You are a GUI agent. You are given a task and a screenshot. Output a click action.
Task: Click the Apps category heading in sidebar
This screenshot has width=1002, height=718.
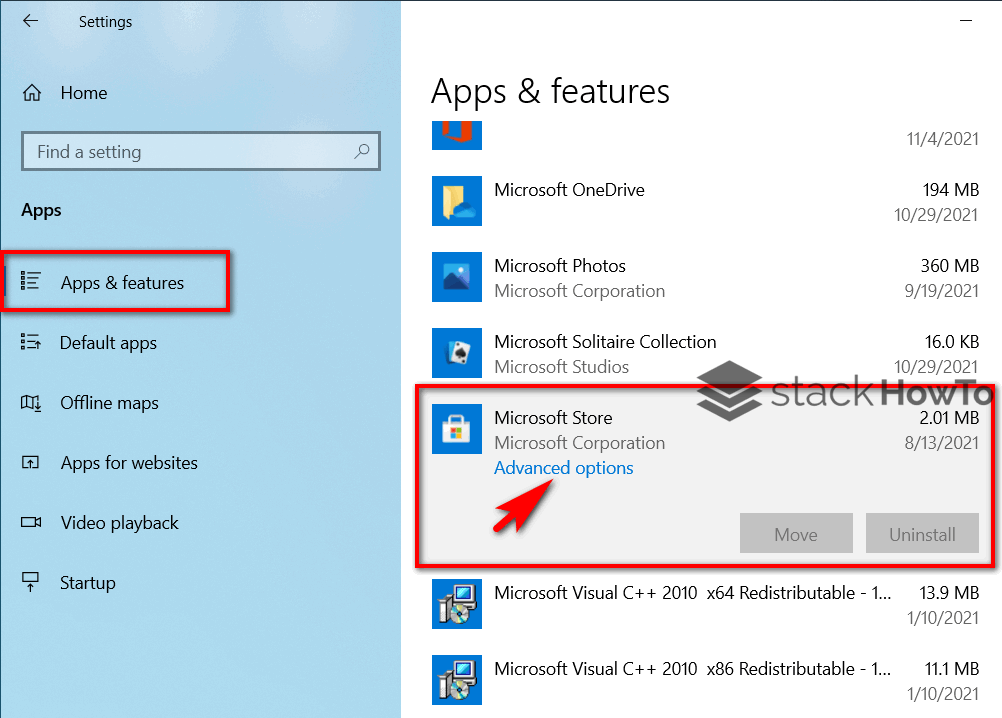[x=41, y=211]
